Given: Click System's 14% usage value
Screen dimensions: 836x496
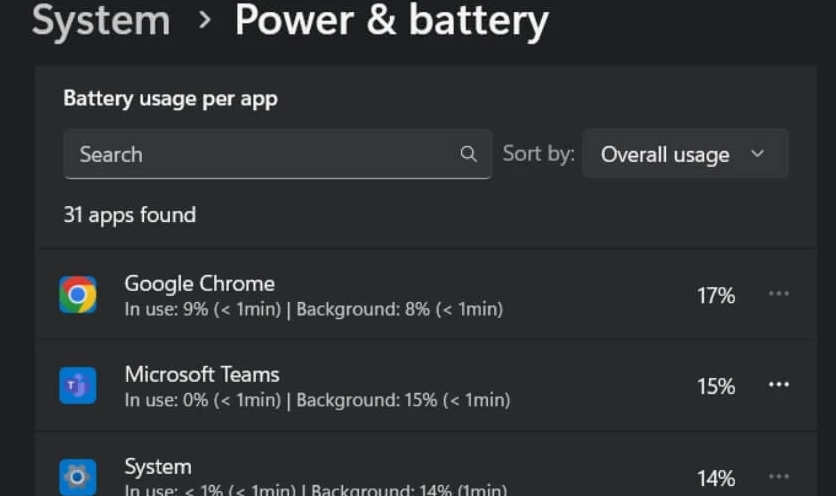Looking at the screenshot, I should [x=716, y=478].
